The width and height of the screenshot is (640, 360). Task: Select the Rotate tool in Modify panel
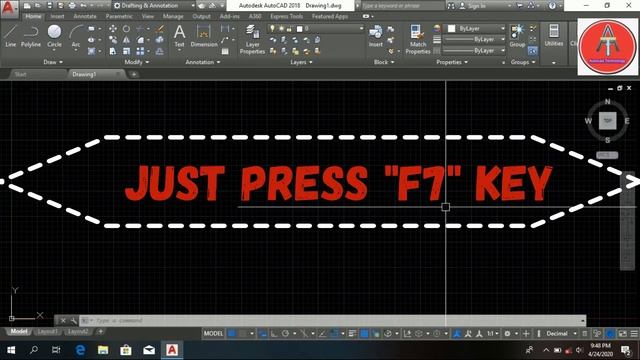tap(127, 29)
